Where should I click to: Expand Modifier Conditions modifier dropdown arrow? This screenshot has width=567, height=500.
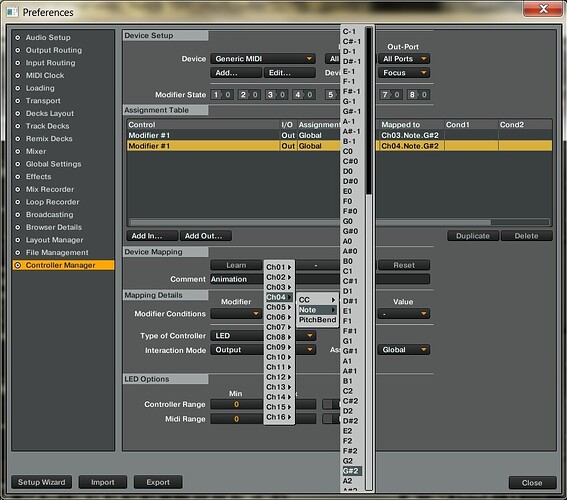point(256,313)
